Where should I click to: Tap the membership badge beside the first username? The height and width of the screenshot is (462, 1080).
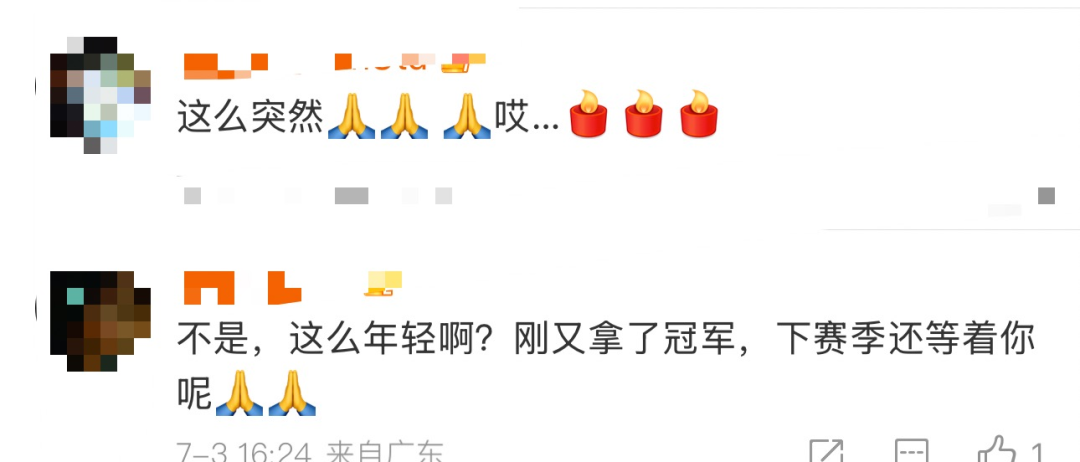click(463, 63)
